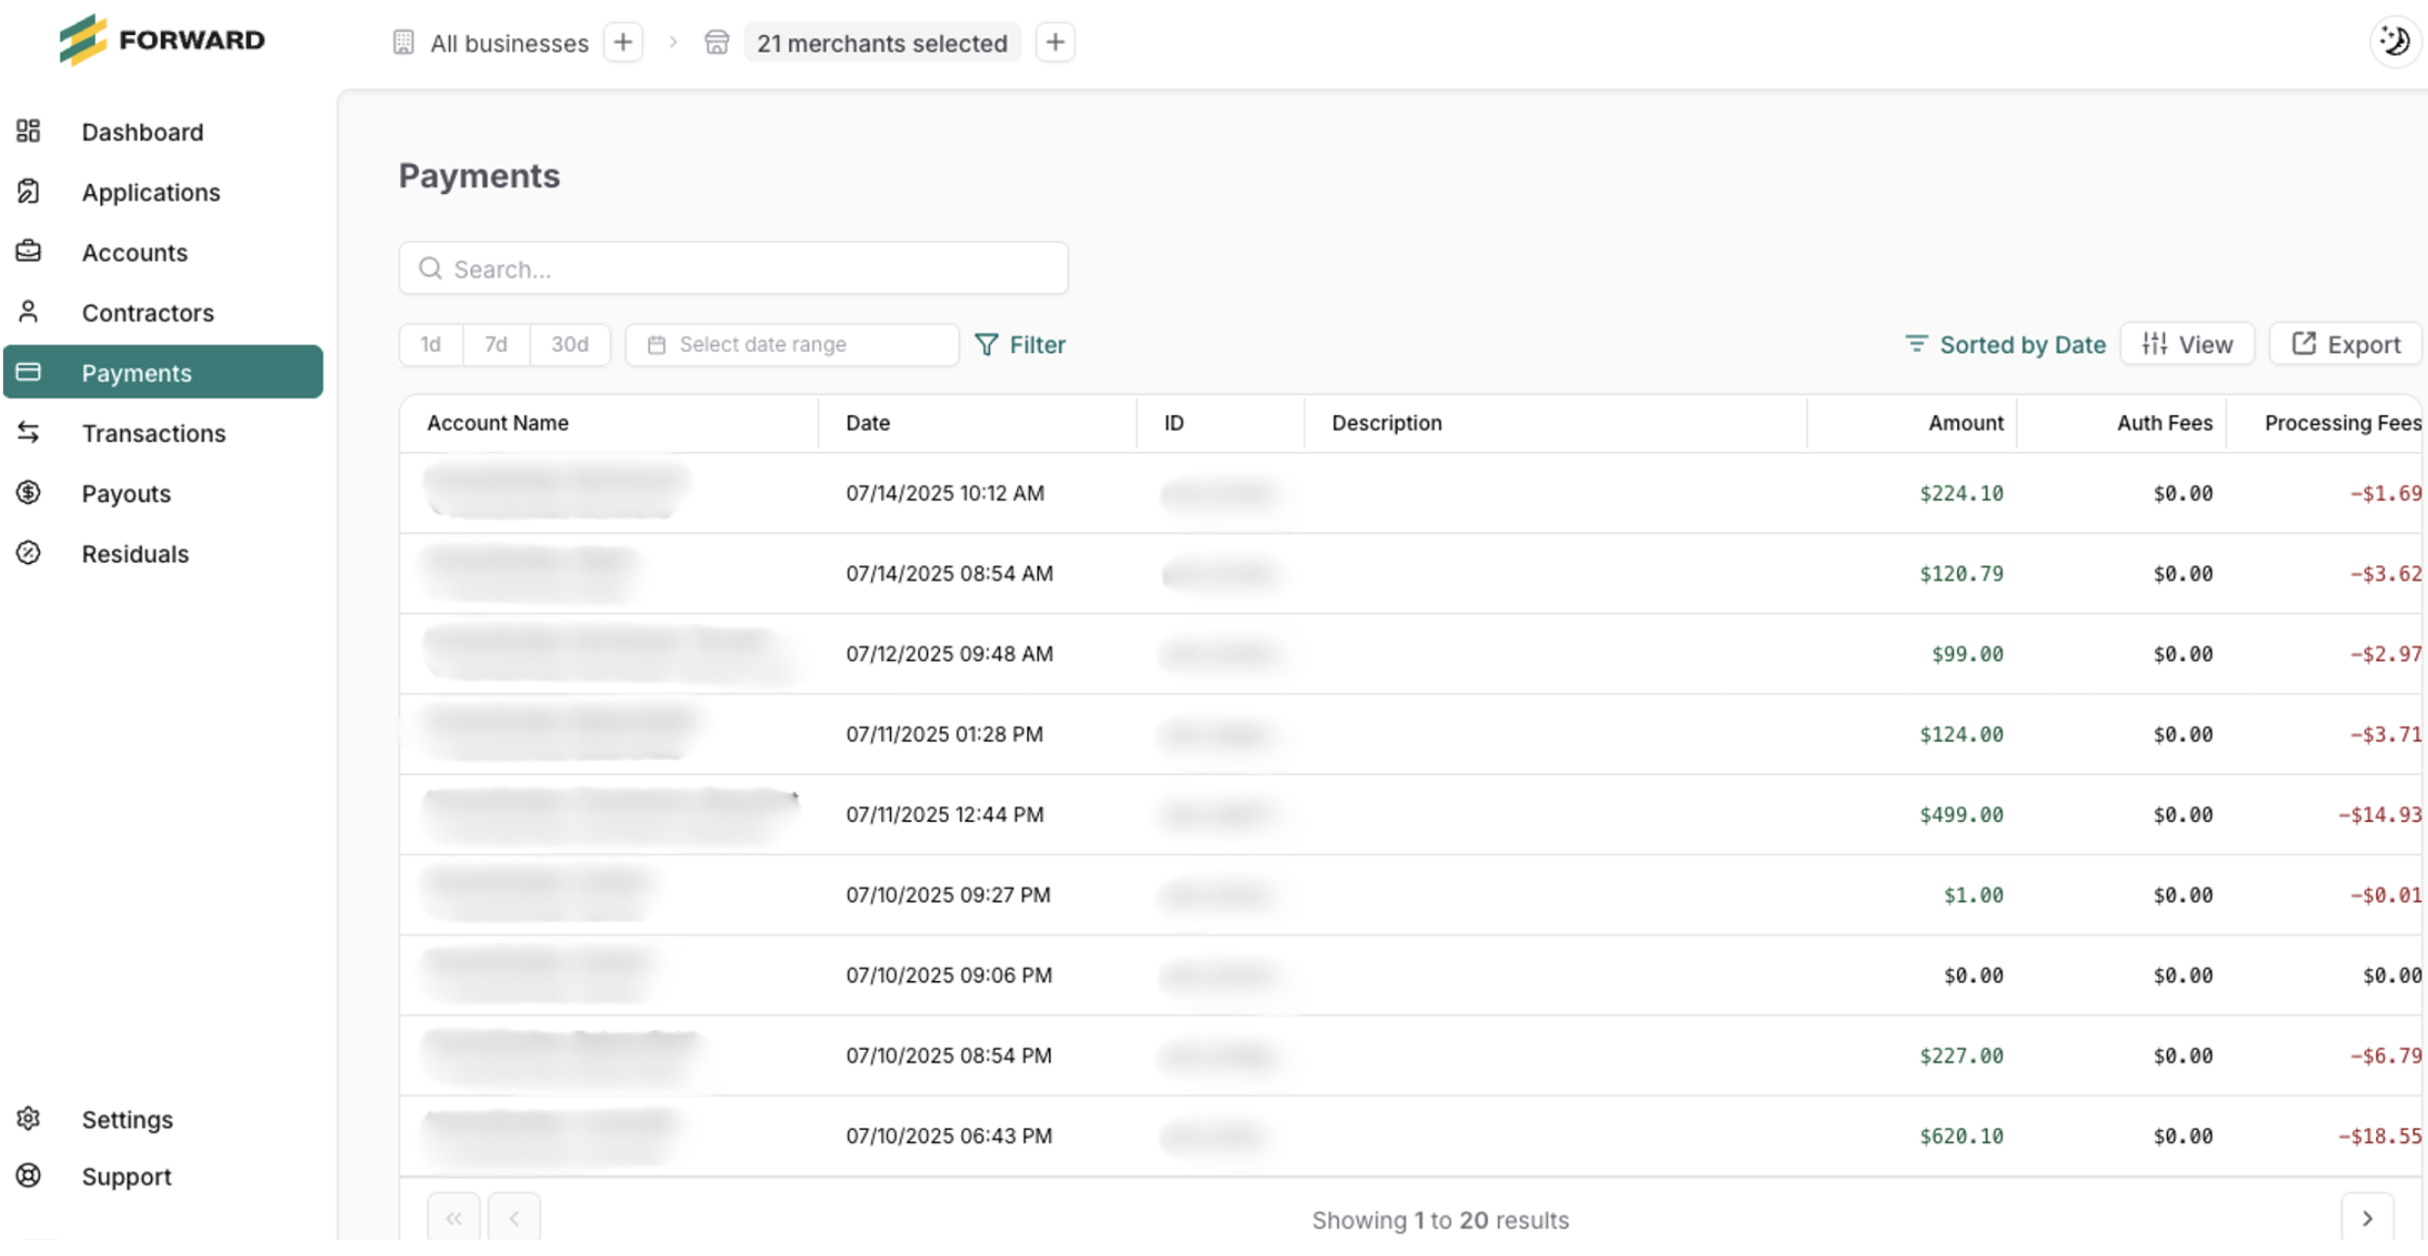Image resolution: width=2428 pixels, height=1256 pixels.
Task: Select the 30d quick date range
Action: click(569, 344)
